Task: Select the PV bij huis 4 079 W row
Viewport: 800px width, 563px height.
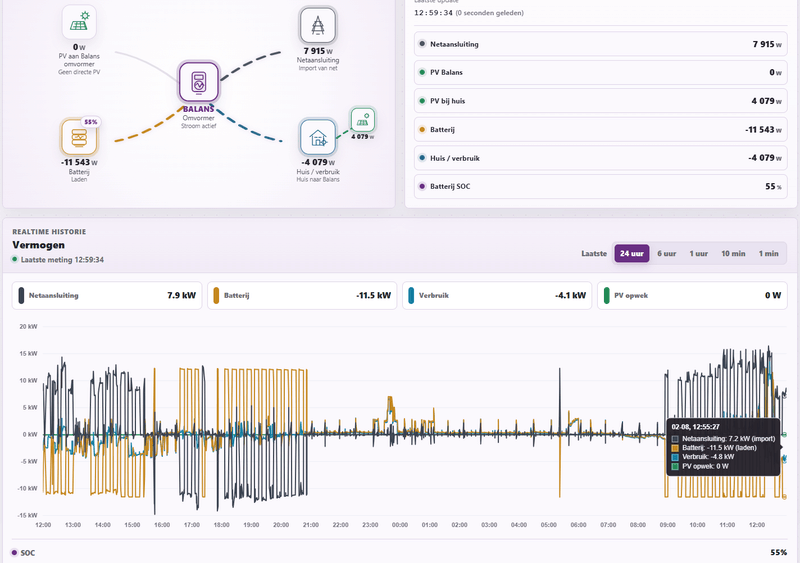Action: [x=601, y=101]
